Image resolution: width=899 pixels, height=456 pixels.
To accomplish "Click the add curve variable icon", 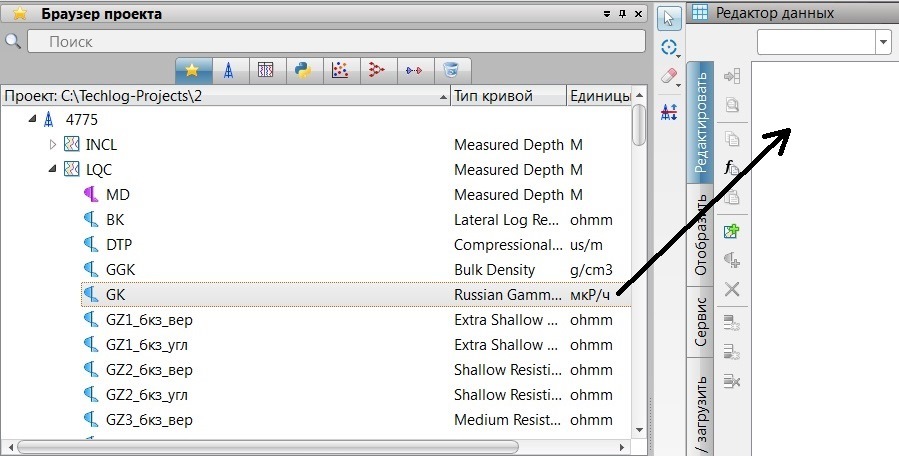I will click(x=732, y=260).
